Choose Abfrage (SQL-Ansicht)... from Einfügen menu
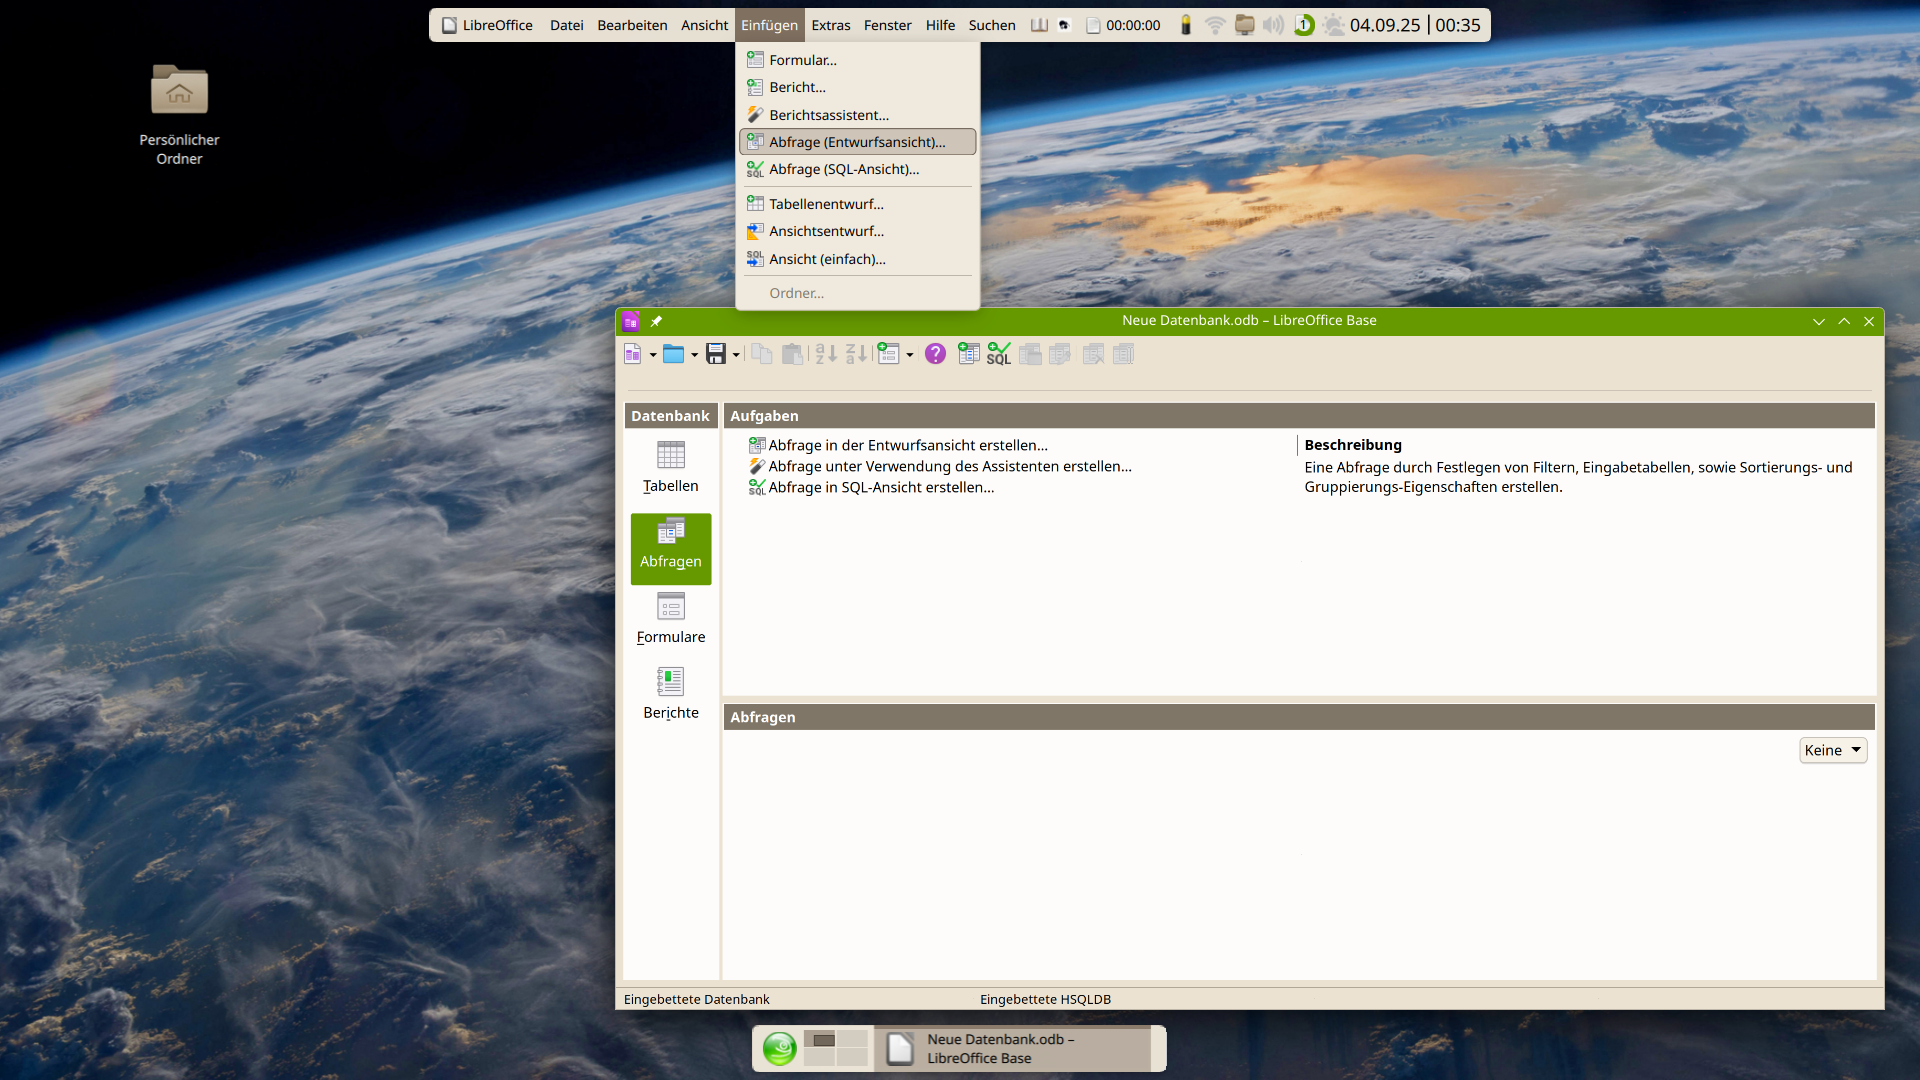This screenshot has width=1920, height=1080. click(x=843, y=169)
